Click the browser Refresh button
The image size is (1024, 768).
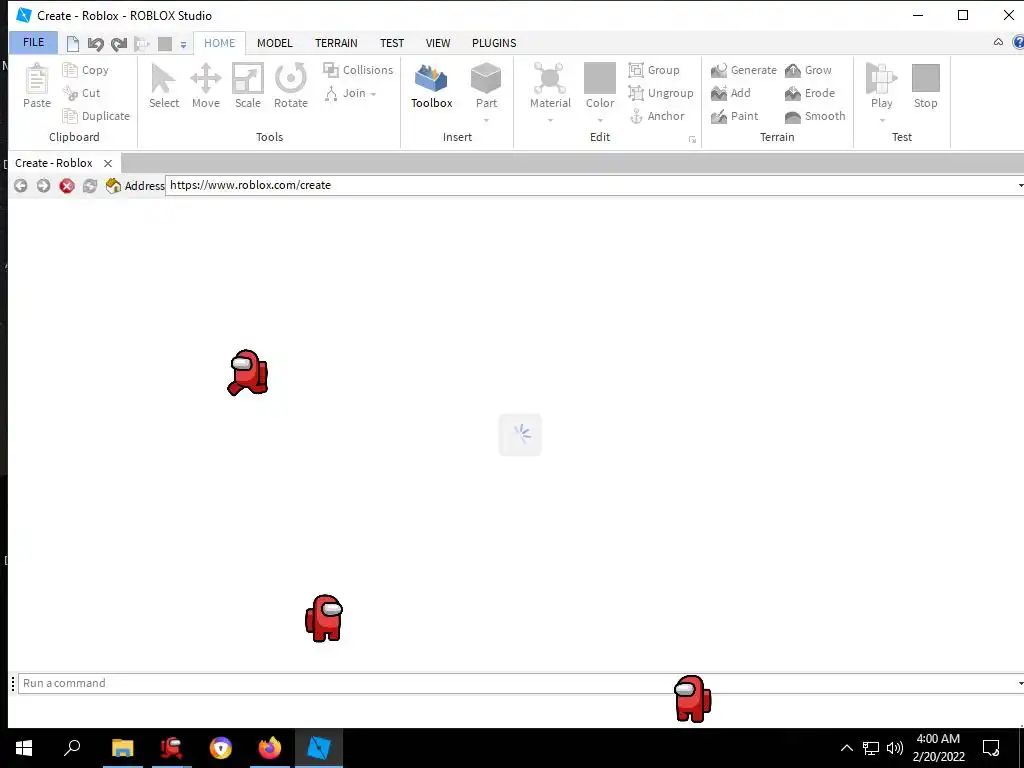(89, 185)
